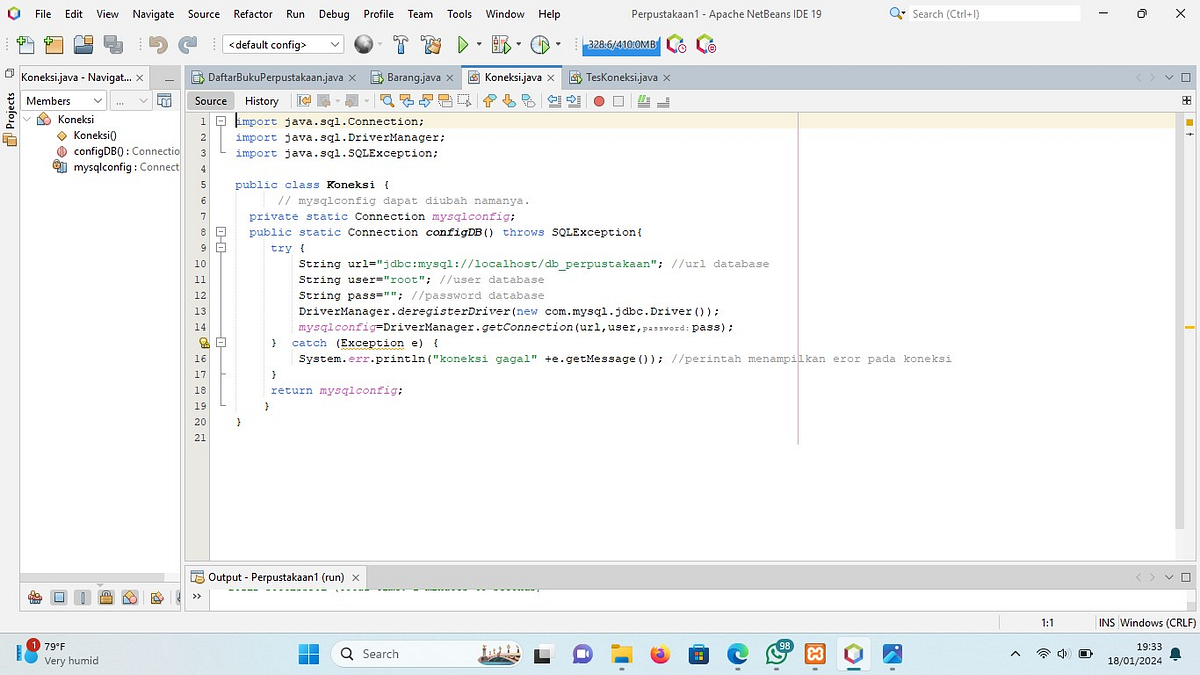Profile the project
The height and width of the screenshot is (675, 1200).
(540, 44)
